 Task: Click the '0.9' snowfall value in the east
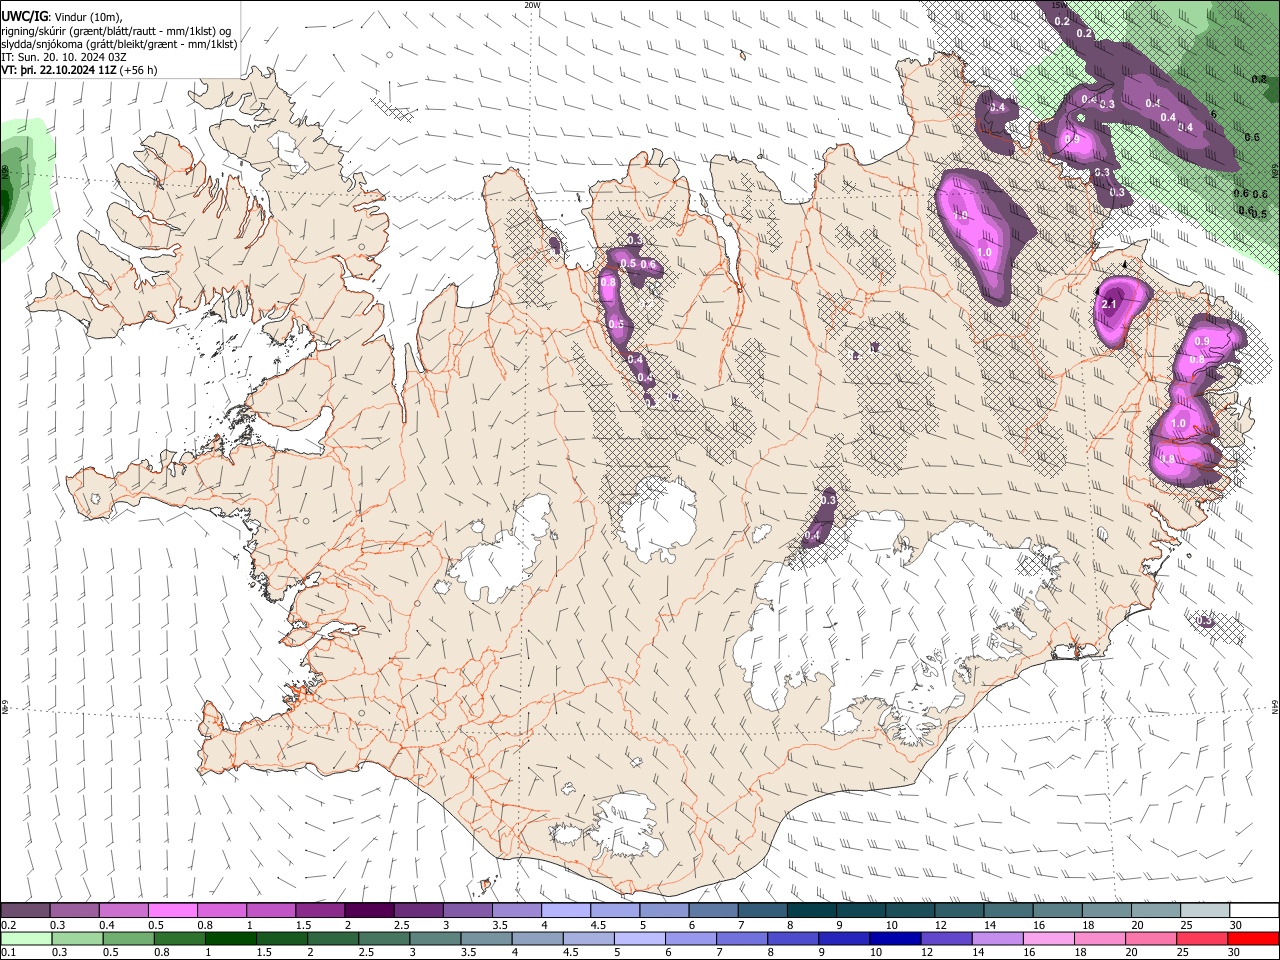tap(1202, 342)
